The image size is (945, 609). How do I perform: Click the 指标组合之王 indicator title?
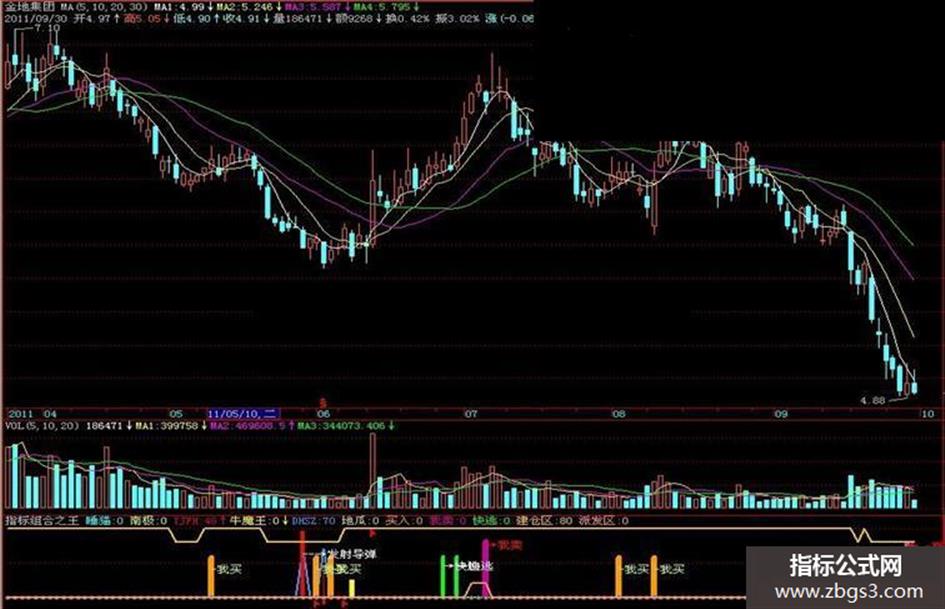[42, 520]
